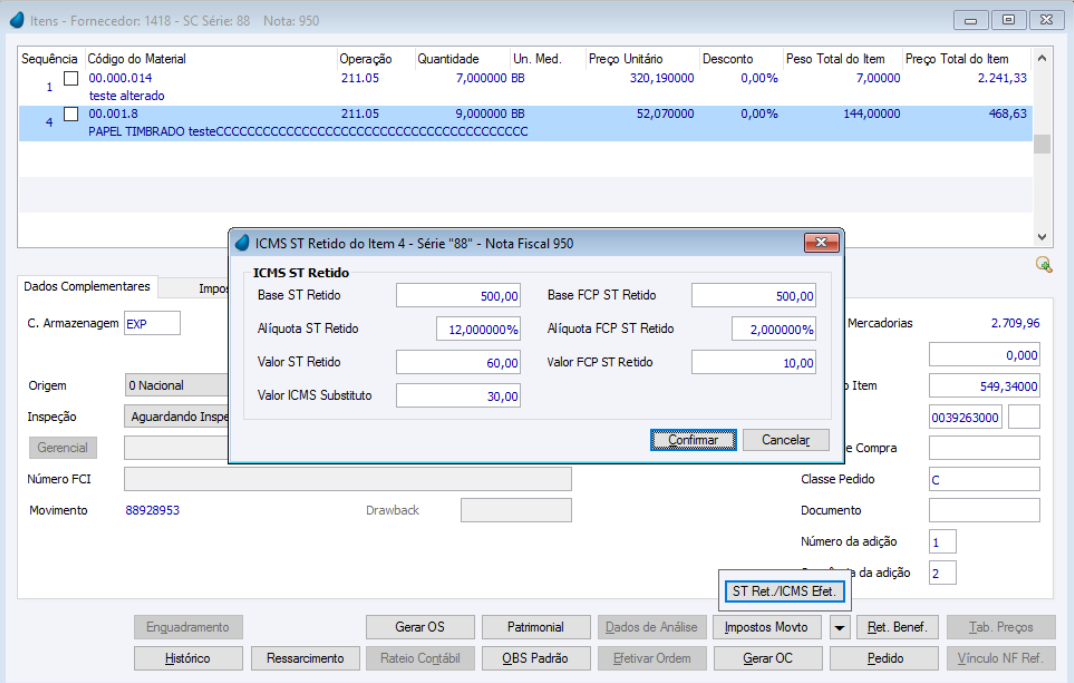Click the price total cell 2.241,33

click(x=1002, y=78)
